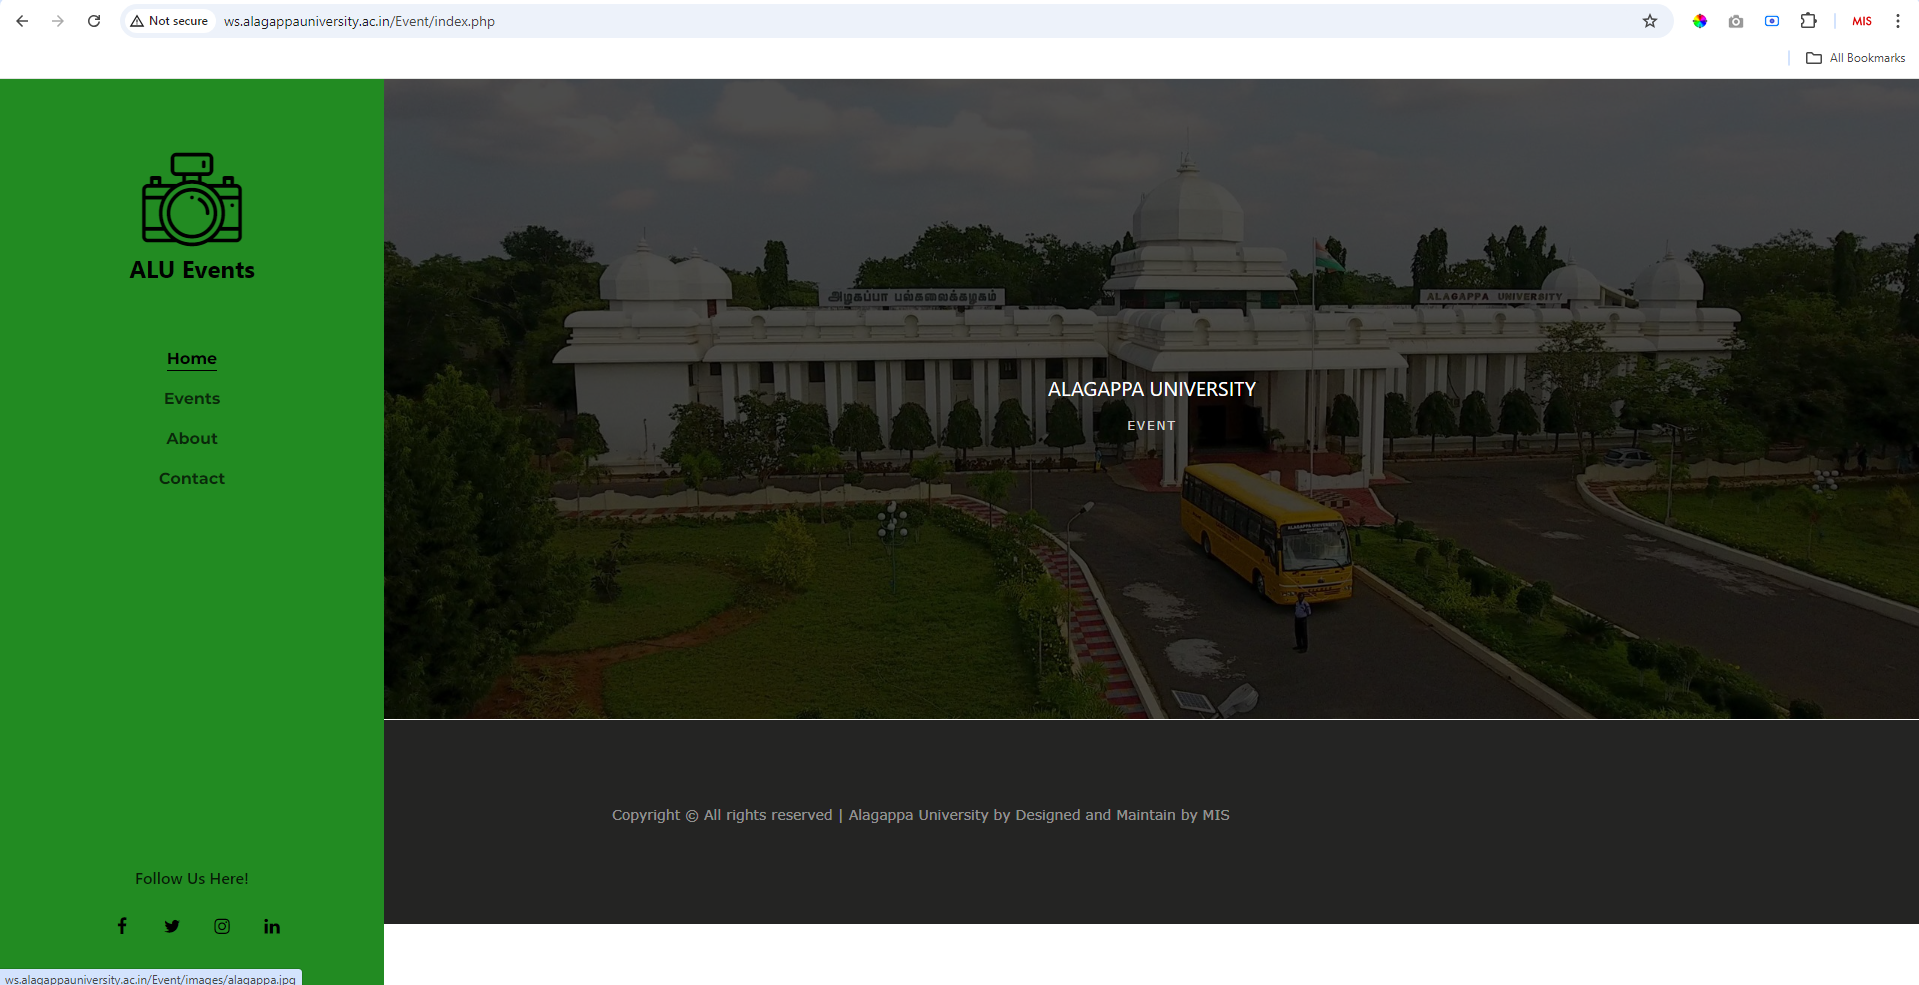This screenshot has height=985, width=1919.
Task: Open the Extensions puzzle icon
Action: point(1808,21)
